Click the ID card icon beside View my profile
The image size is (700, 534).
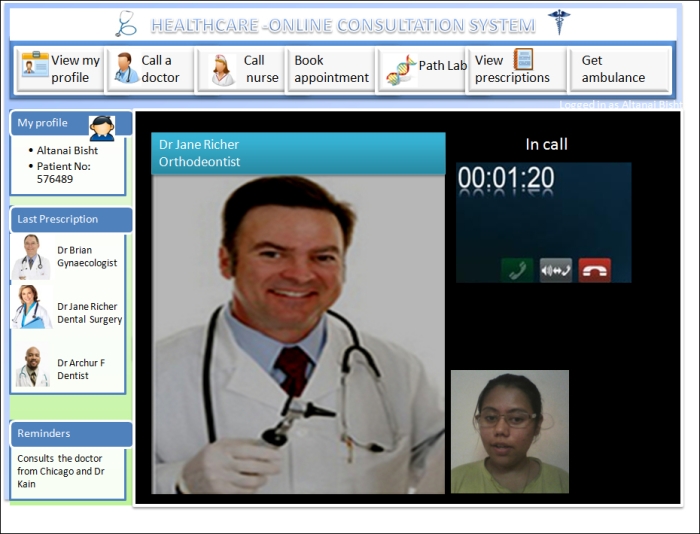35,65
